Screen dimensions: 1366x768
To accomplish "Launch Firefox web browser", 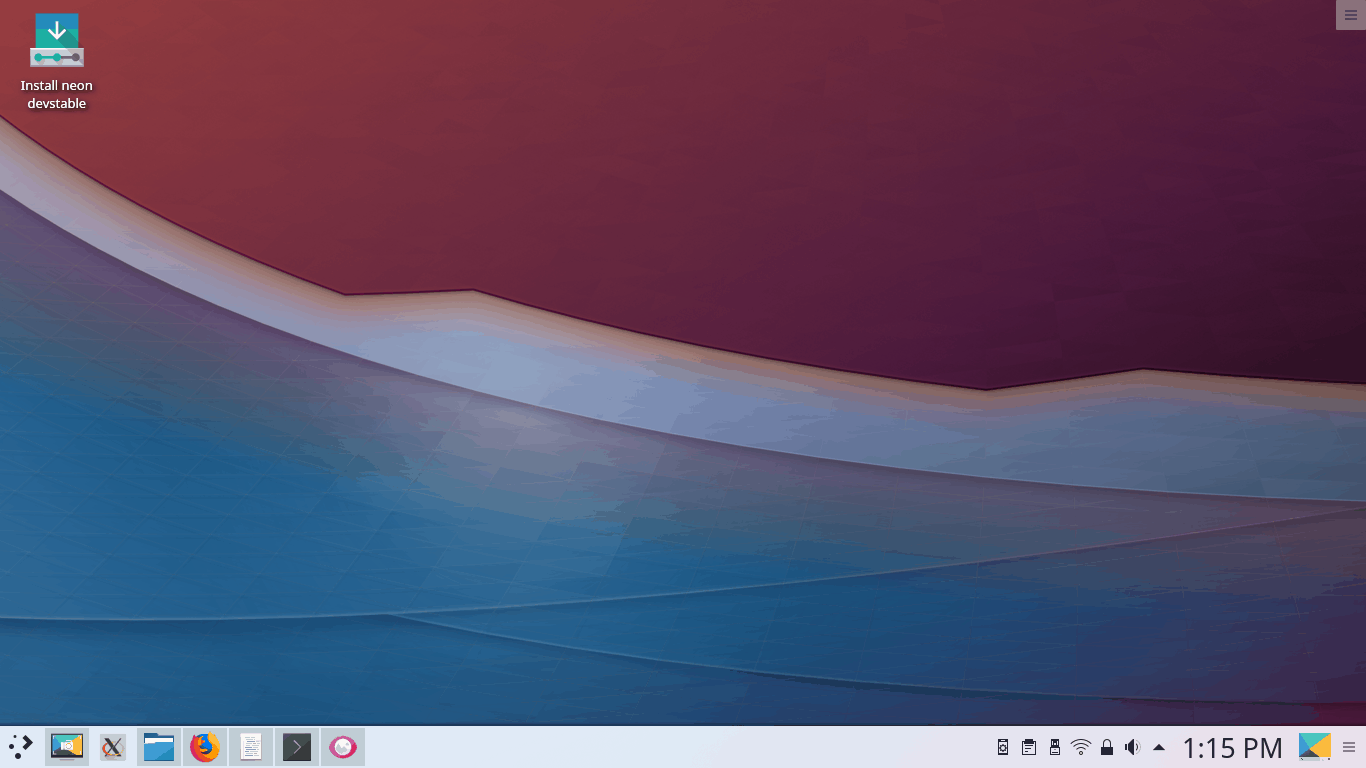I will pos(205,747).
